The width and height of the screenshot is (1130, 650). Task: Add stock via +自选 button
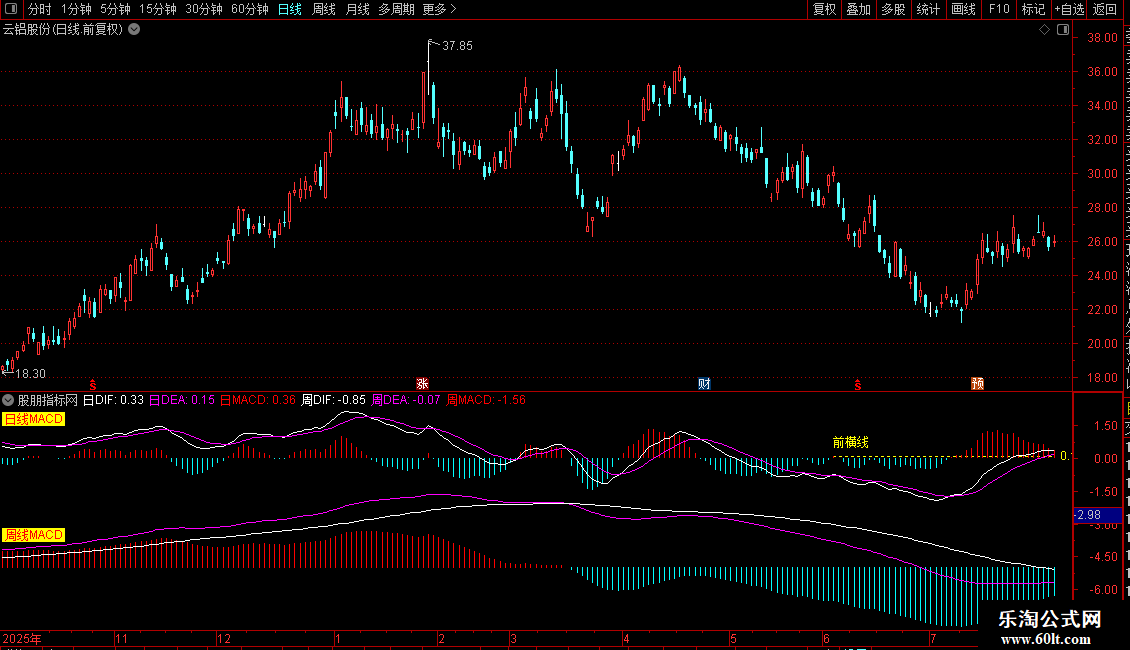(x=1069, y=9)
